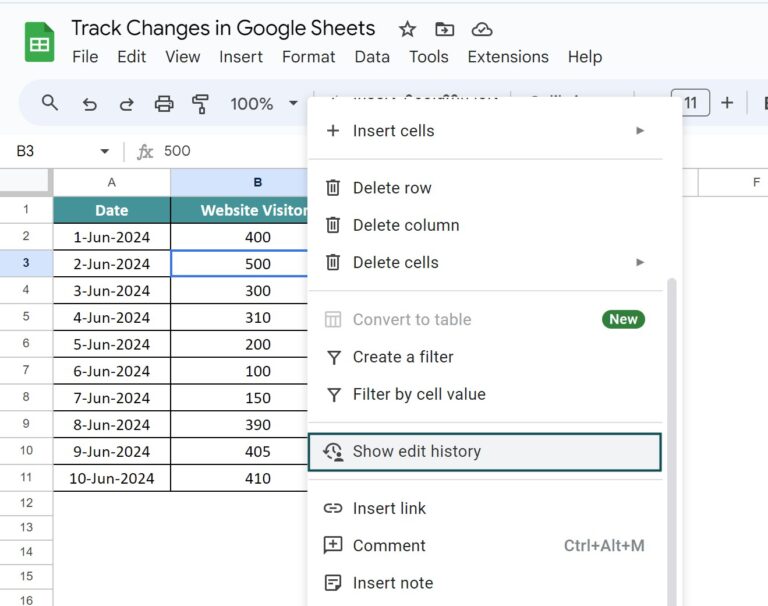Click trash icon beside Delete cells

[333, 262]
